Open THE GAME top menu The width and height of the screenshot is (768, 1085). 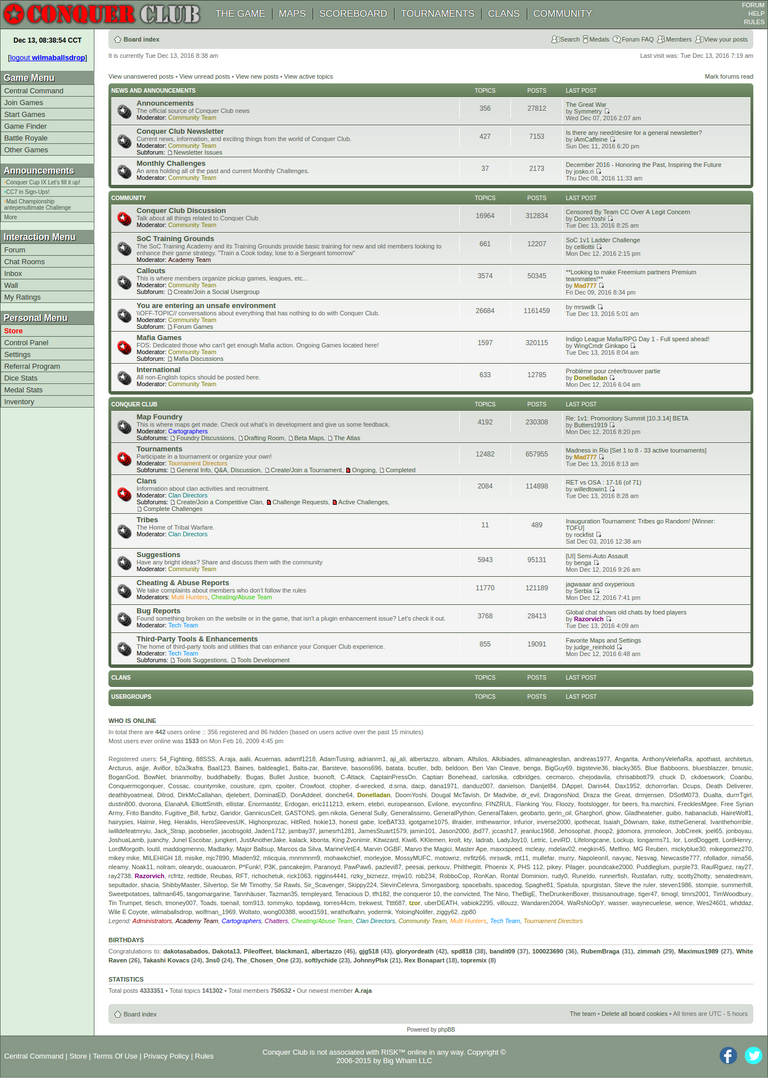coord(240,13)
